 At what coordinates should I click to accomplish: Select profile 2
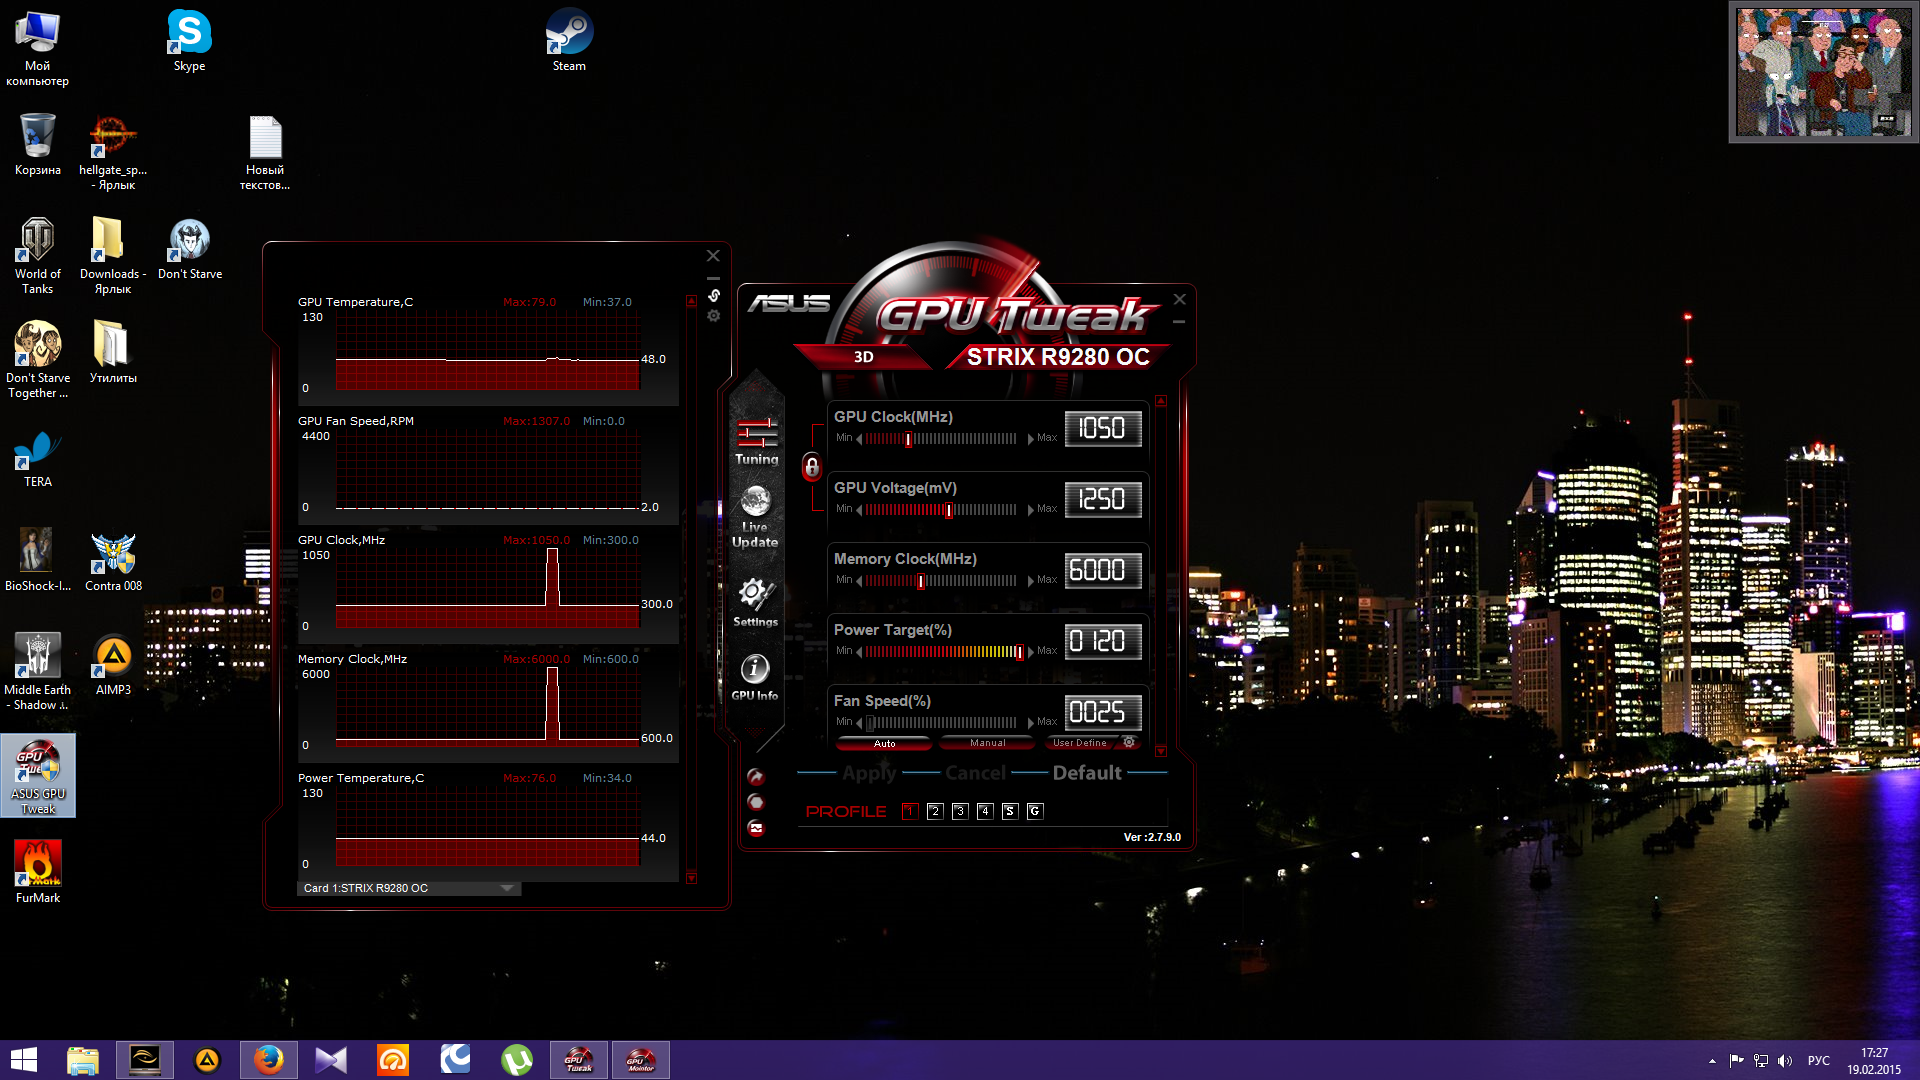(x=935, y=811)
